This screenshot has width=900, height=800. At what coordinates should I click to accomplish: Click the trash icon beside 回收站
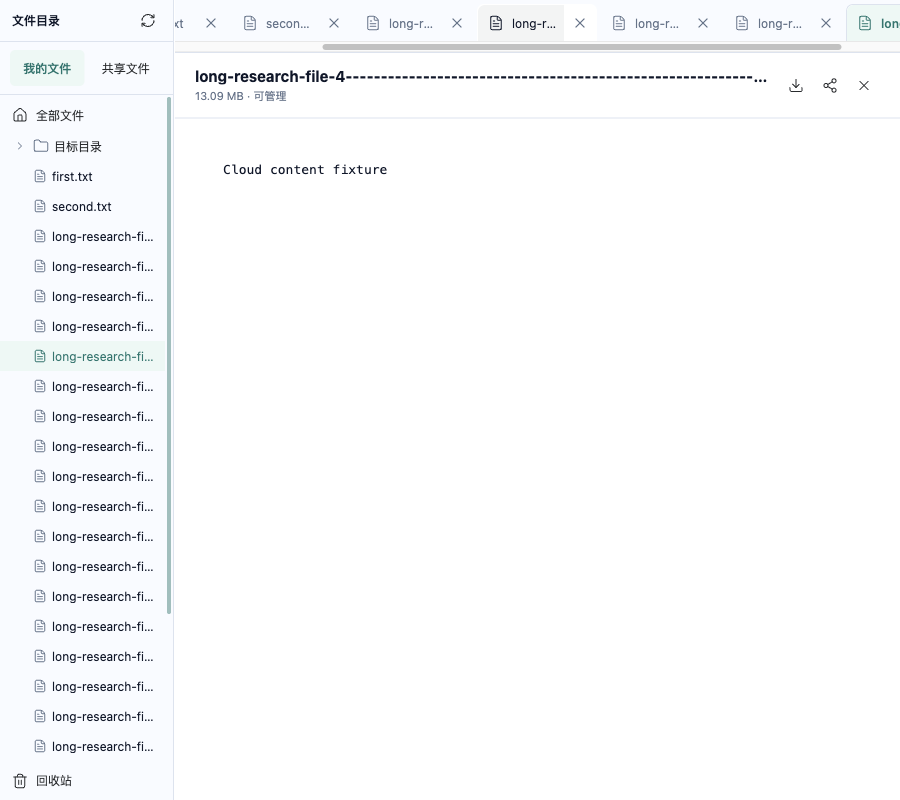pos(20,780)
